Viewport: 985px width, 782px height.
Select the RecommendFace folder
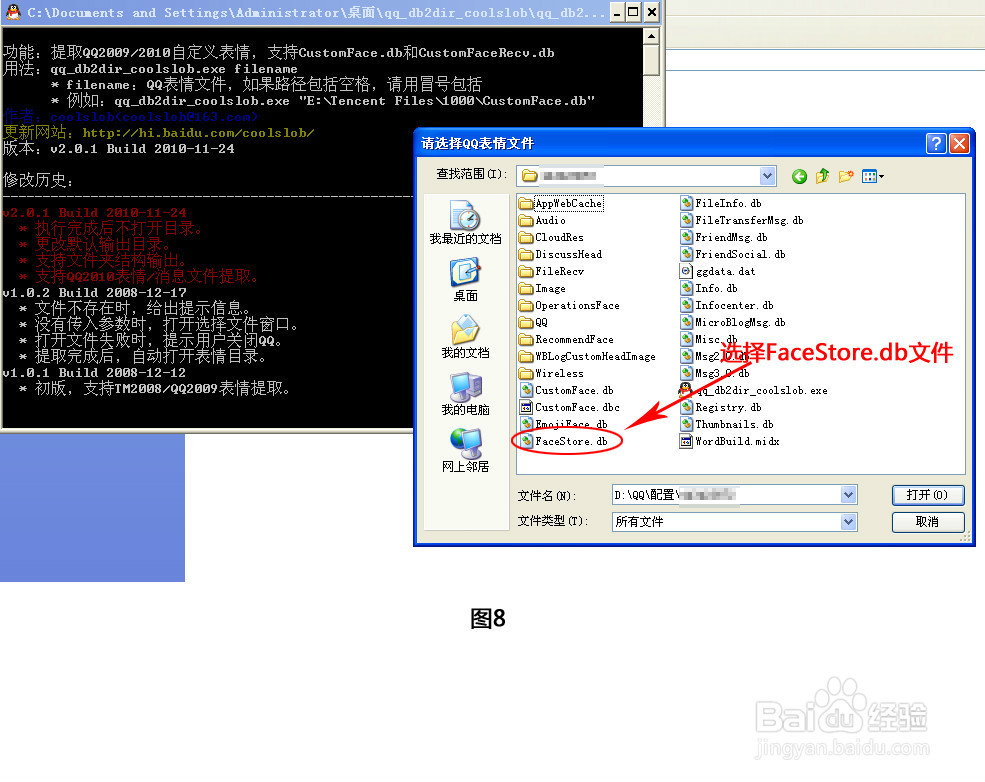567,339
